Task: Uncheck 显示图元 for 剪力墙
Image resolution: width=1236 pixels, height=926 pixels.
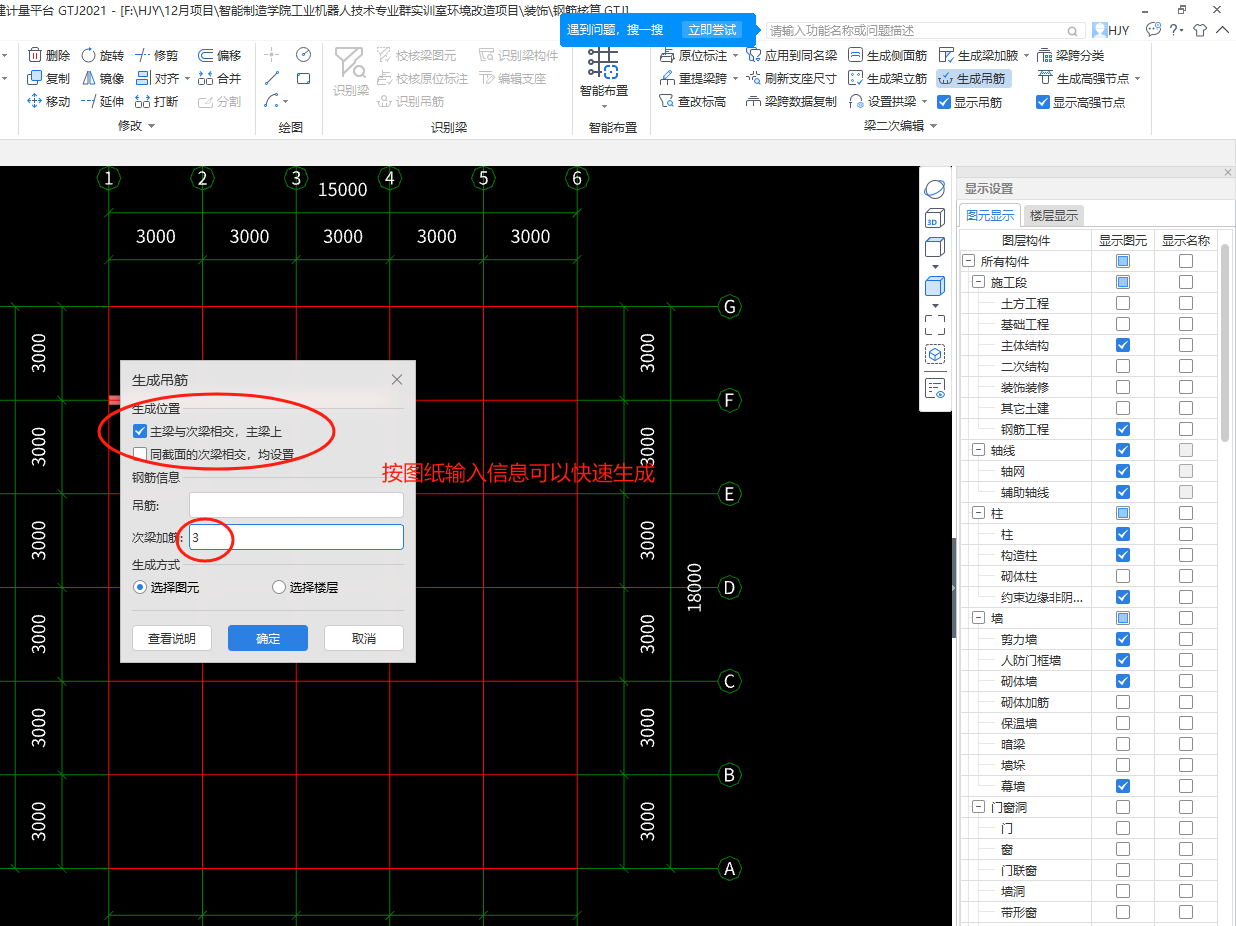Action: click(1123, 639)
